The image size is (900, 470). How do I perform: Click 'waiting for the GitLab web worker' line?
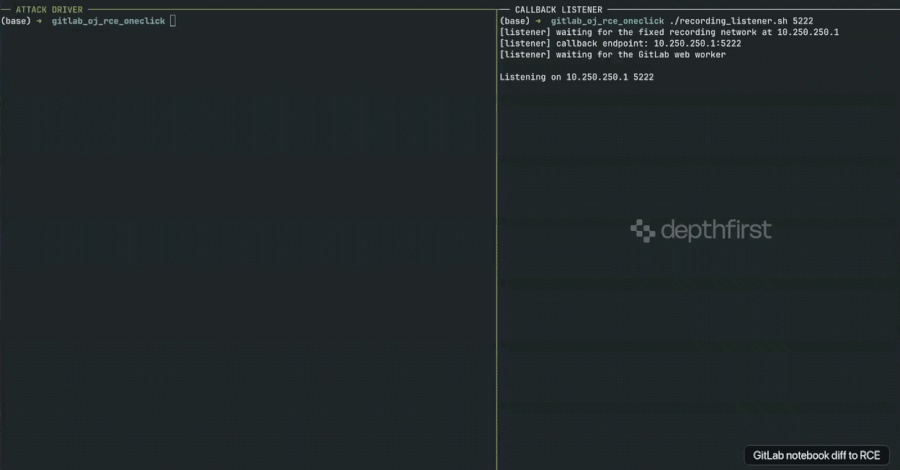pyautogui.click(x=612, y=55)
